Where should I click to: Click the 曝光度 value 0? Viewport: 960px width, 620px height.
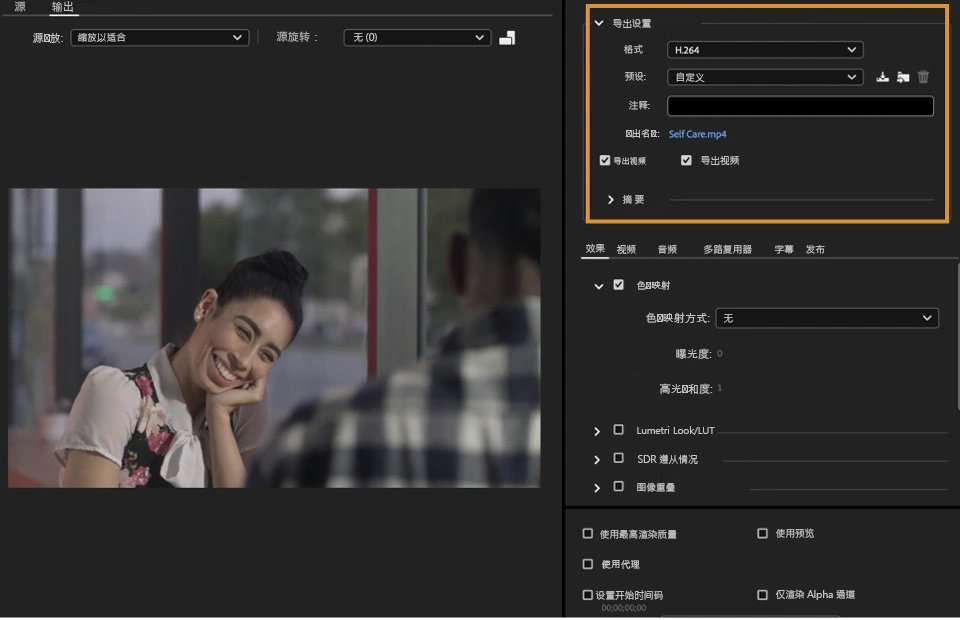click(x=719, y=354)
